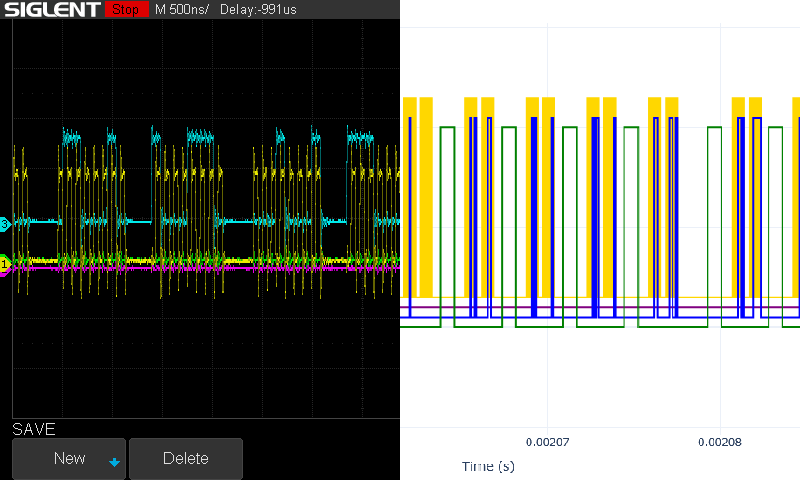This screenshot has width=800, height=480.
Task: Click the 0.00208 time axis label
Action: pos(720,442)
